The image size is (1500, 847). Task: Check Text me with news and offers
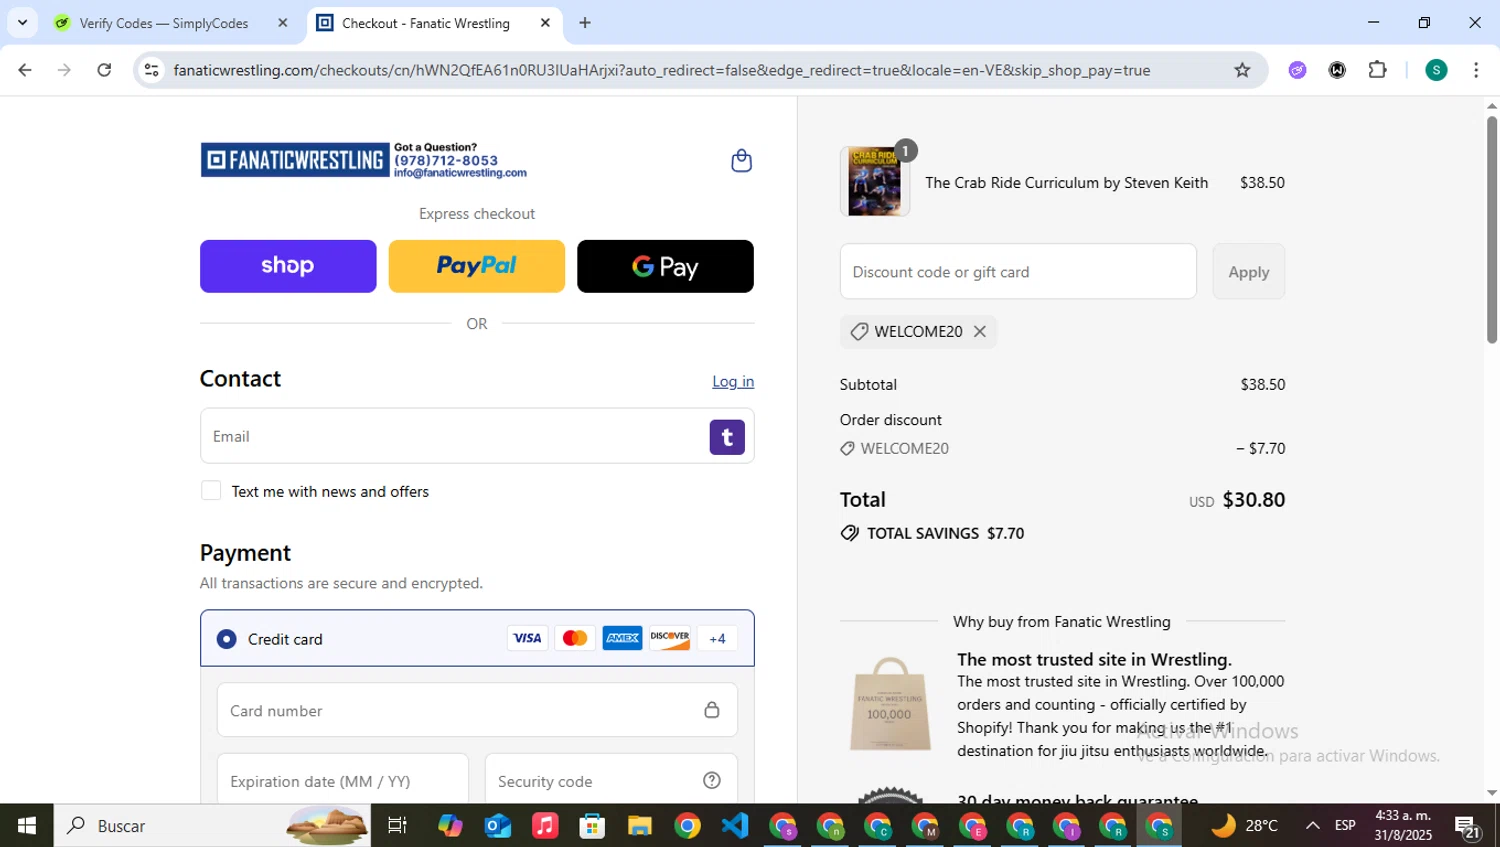pyautogui.click(x=211, y=491)
